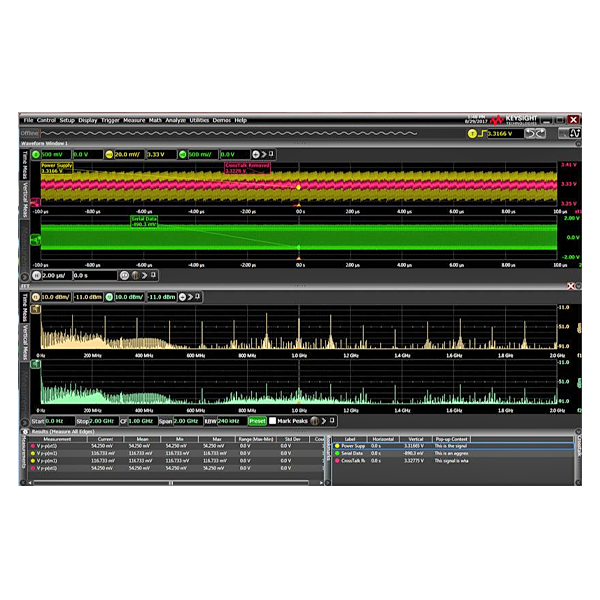Click the Power Supply waveform label

click(x=57, y=168)
